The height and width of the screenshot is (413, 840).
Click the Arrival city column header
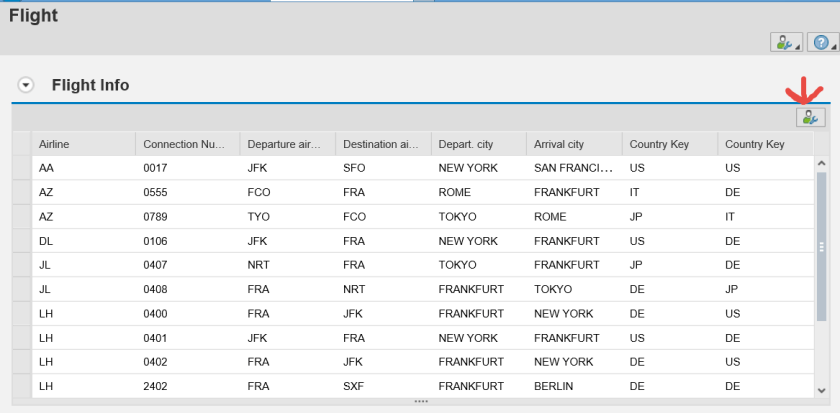572,144
